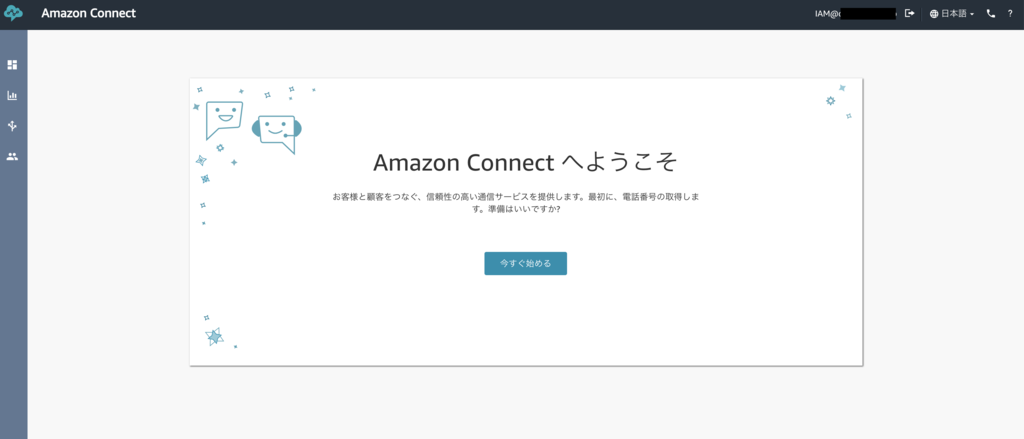Click the sparkle decoration at the card's top-right
Screen dimensions: 1024x439
(x=831, y=101)
